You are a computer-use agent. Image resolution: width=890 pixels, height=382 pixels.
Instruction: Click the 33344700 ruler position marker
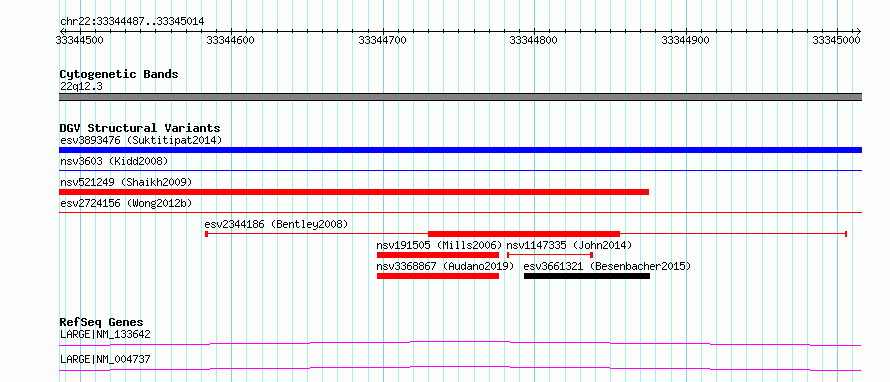coord(383,40)
